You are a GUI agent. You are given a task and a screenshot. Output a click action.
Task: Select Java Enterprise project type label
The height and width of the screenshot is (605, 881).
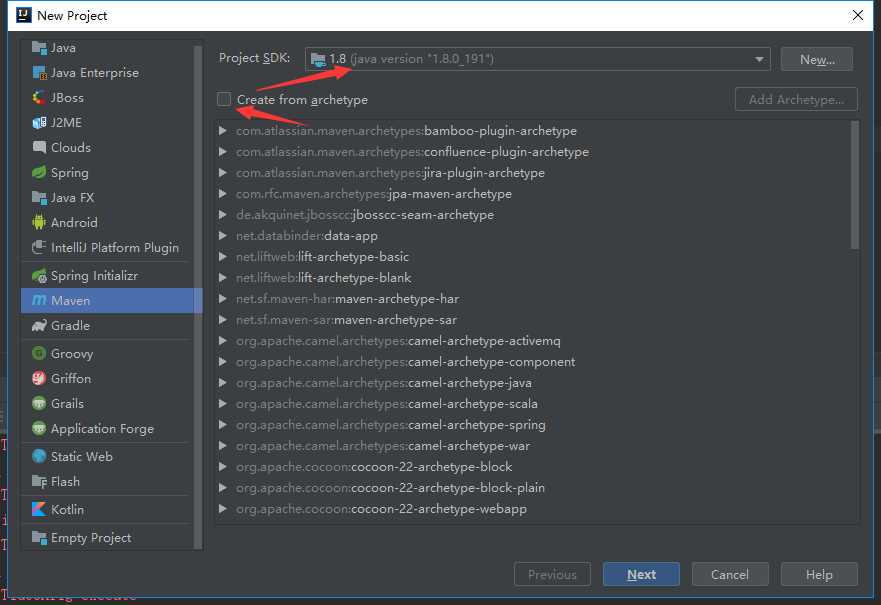(x=94, y=72)
